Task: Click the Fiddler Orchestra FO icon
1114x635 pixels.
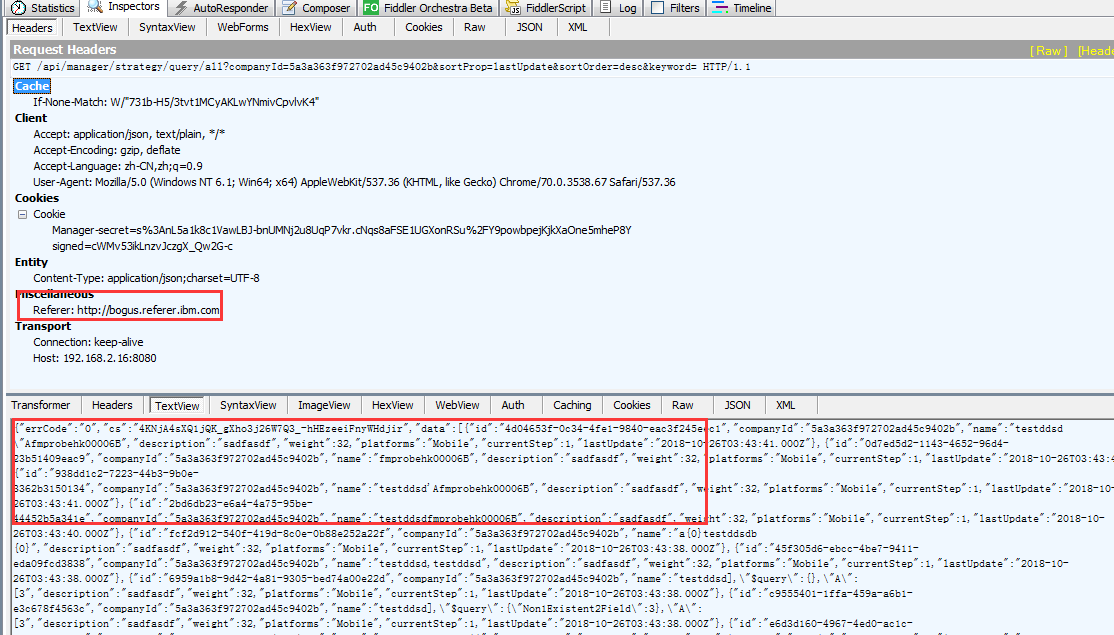Action: [371, 8]
